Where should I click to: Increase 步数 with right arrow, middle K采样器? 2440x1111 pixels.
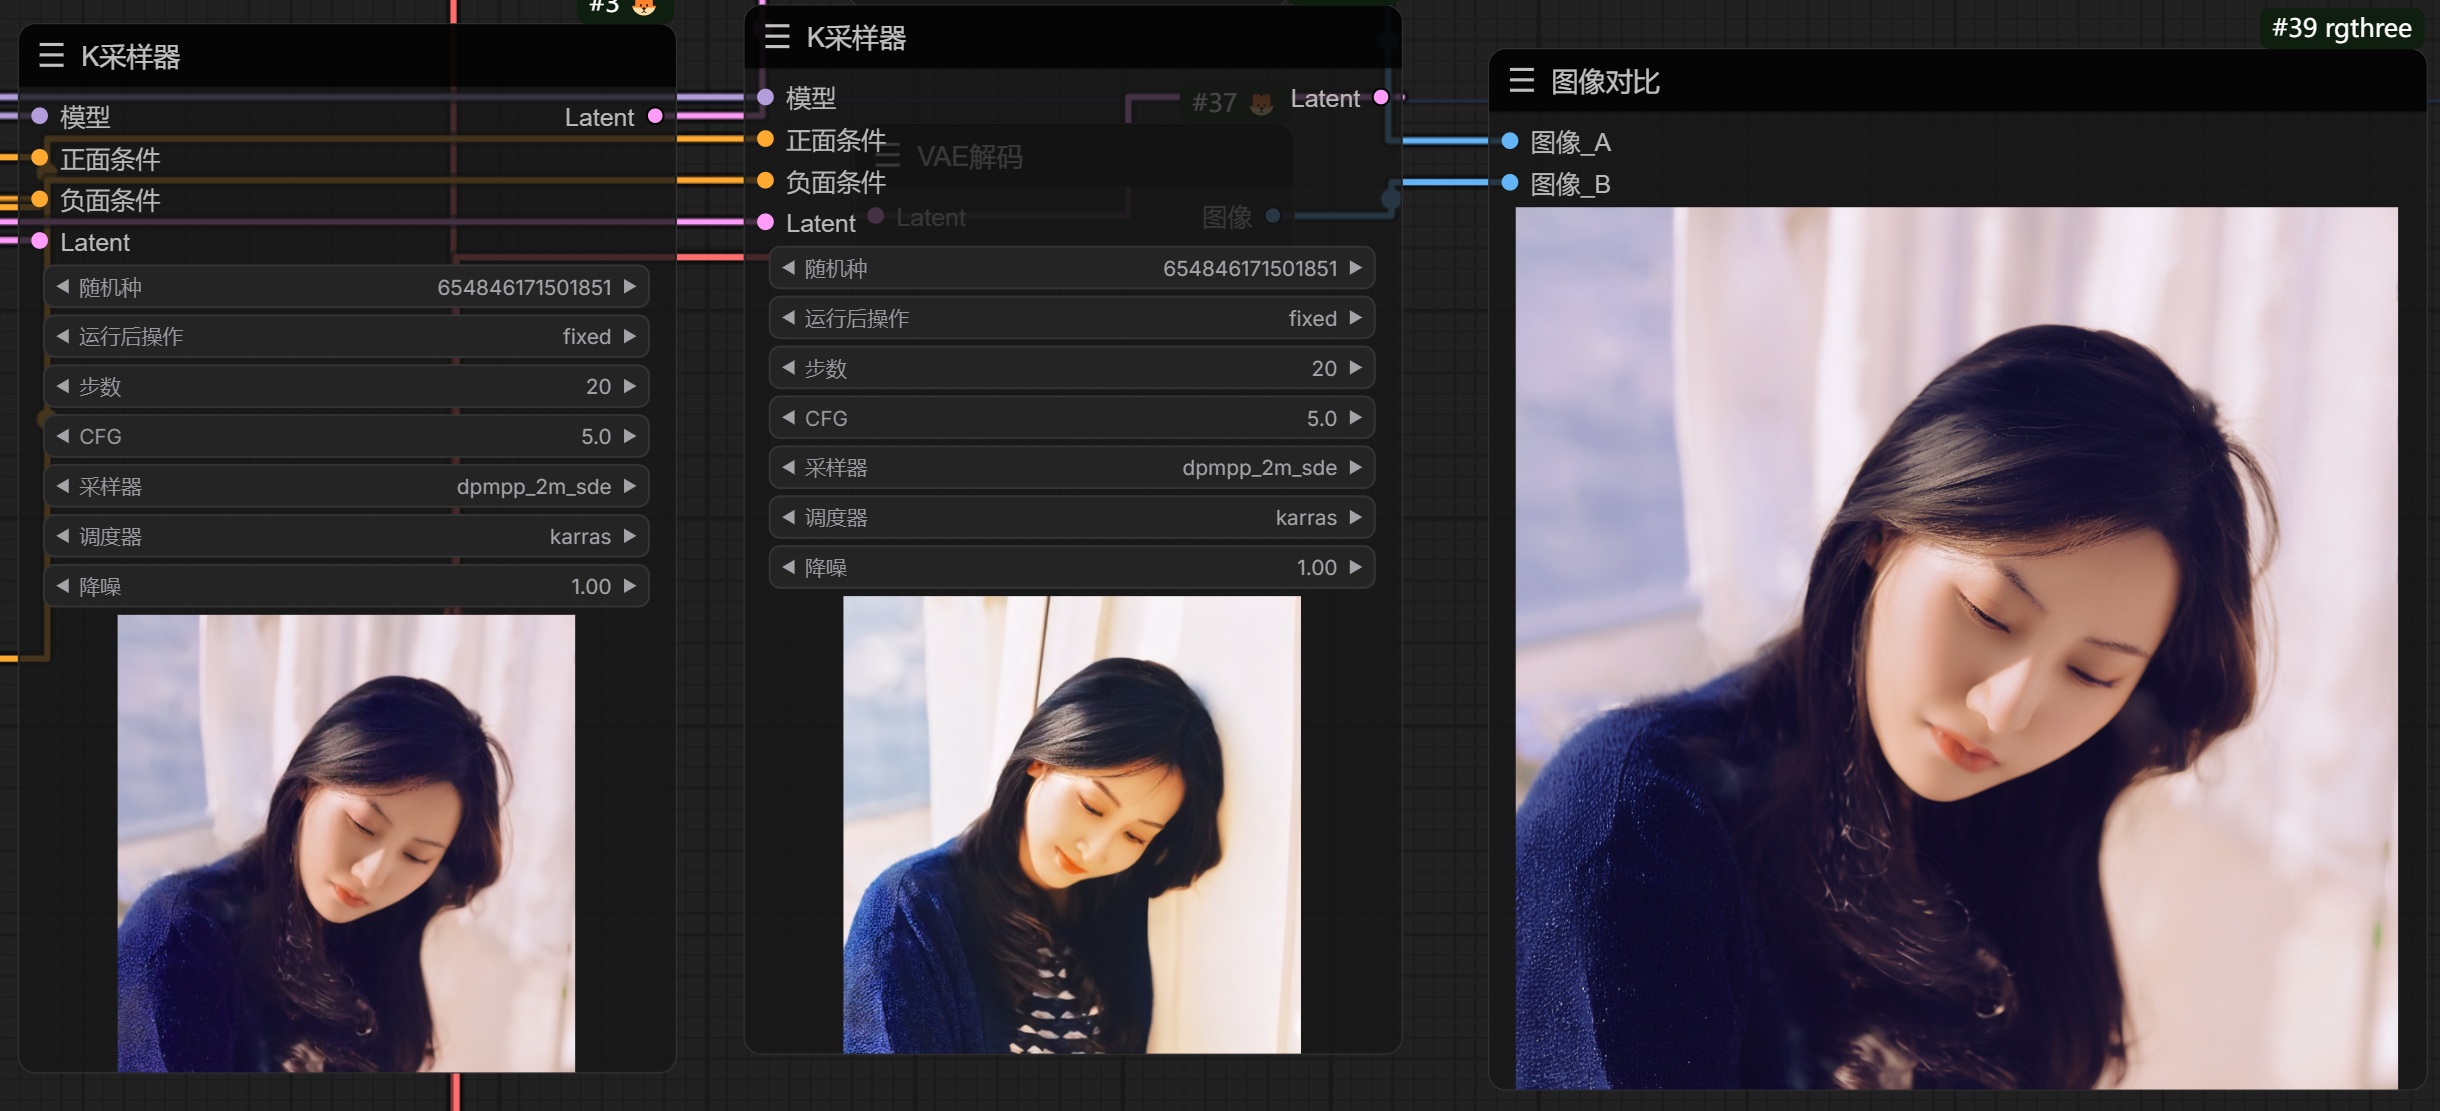pyautogui.click(x=1356, y=368)
